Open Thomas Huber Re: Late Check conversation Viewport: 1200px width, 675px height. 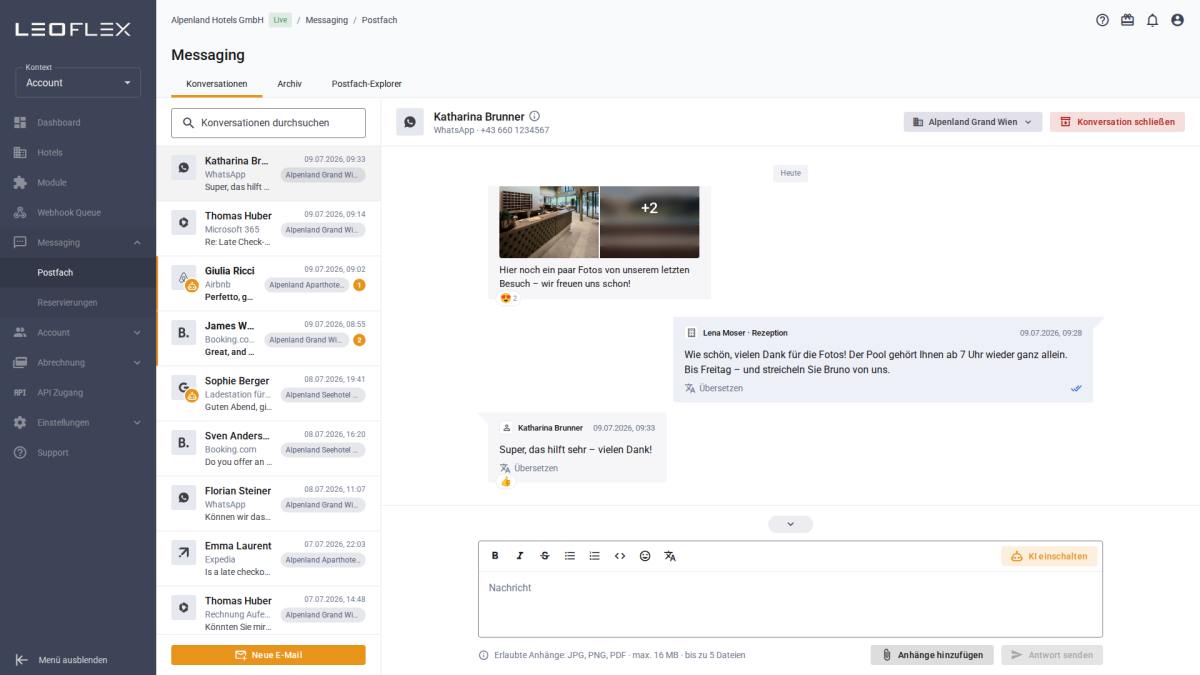[268, 228]
